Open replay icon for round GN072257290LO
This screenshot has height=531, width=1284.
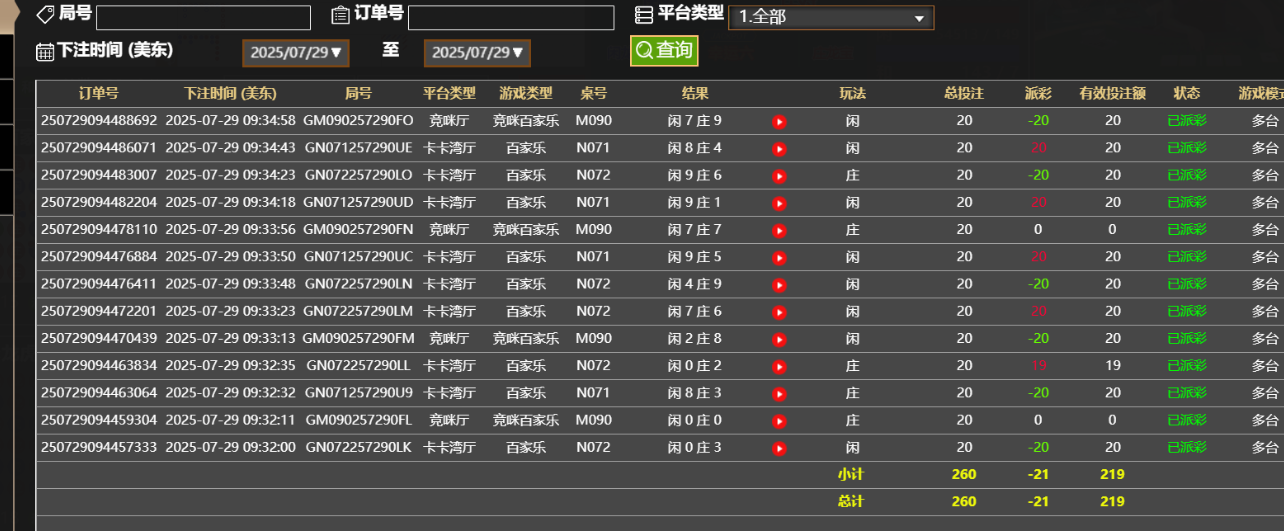tap(779, 176)
